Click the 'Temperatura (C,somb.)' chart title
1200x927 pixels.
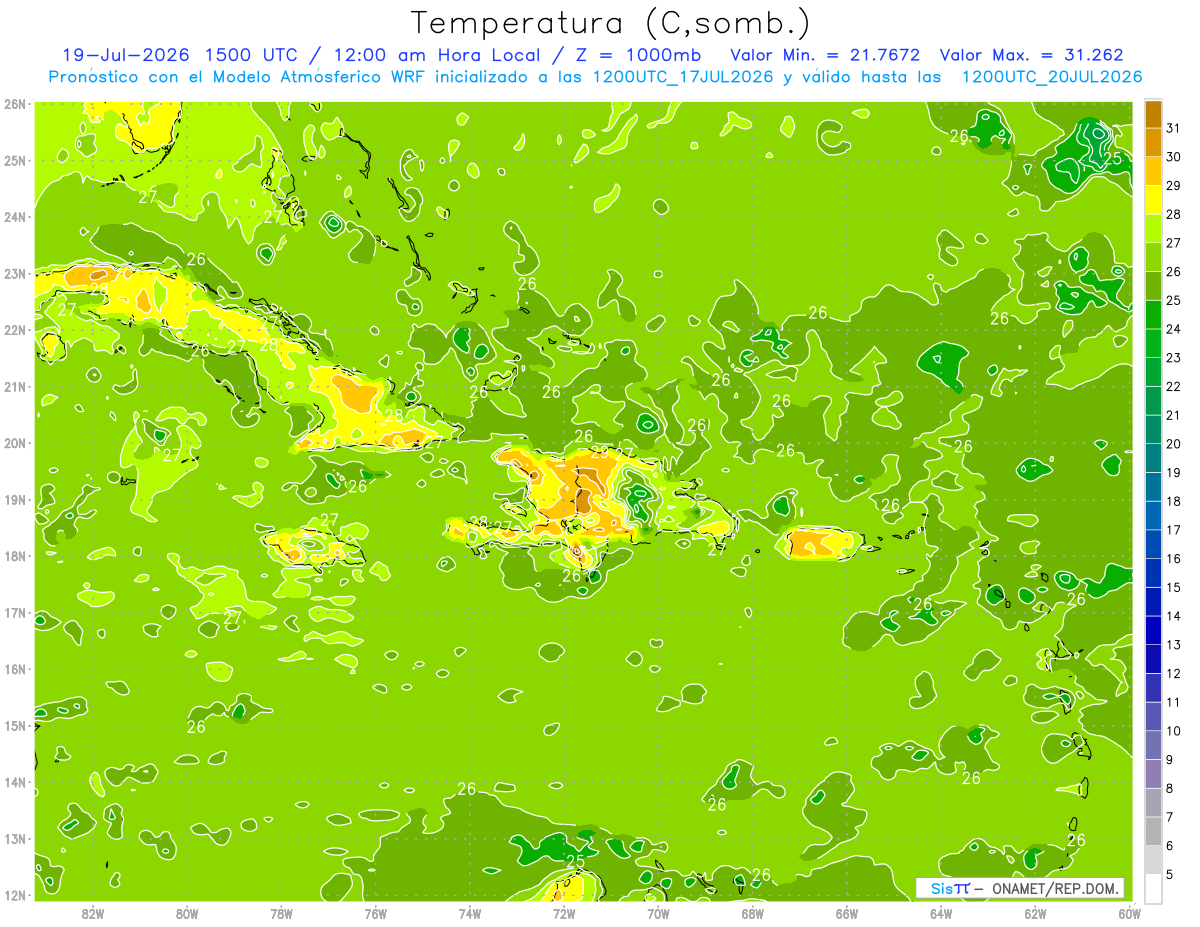click(x=610, y=23)
